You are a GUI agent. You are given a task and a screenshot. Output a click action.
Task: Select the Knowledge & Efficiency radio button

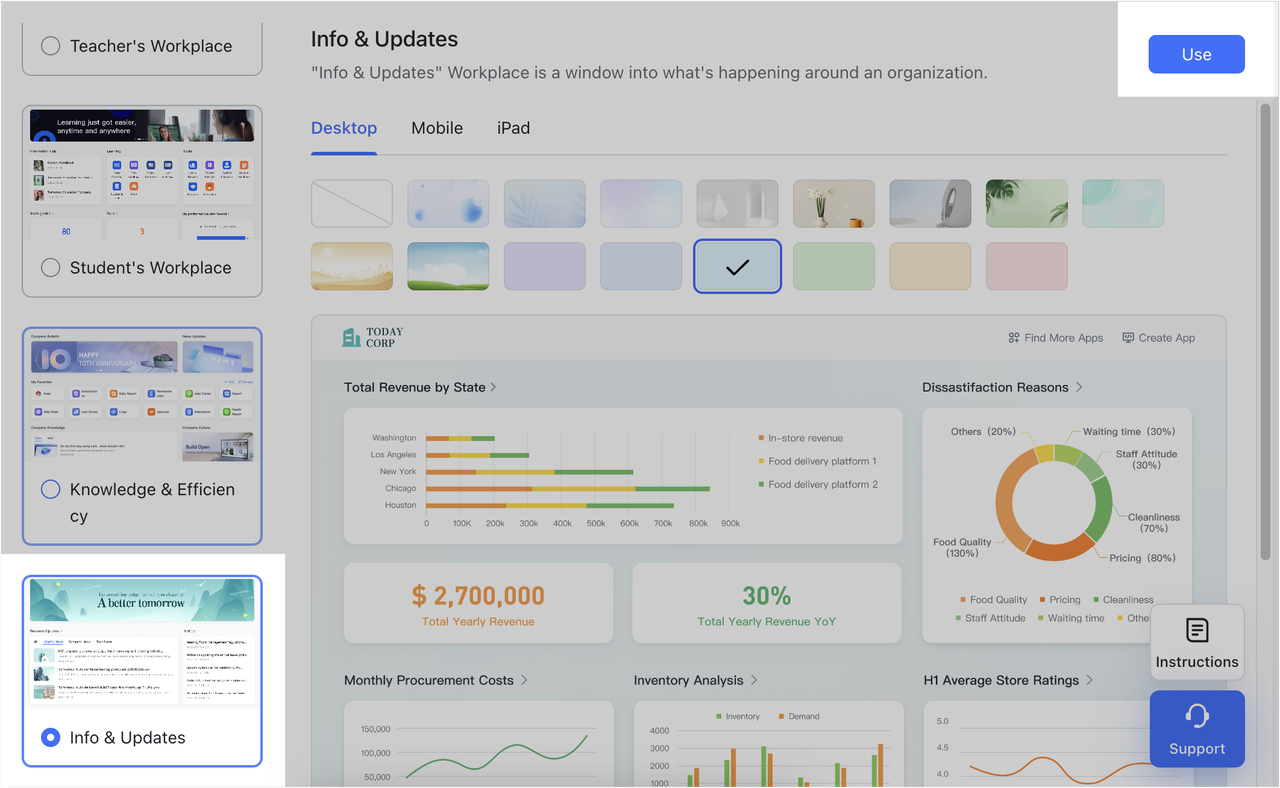50,490
